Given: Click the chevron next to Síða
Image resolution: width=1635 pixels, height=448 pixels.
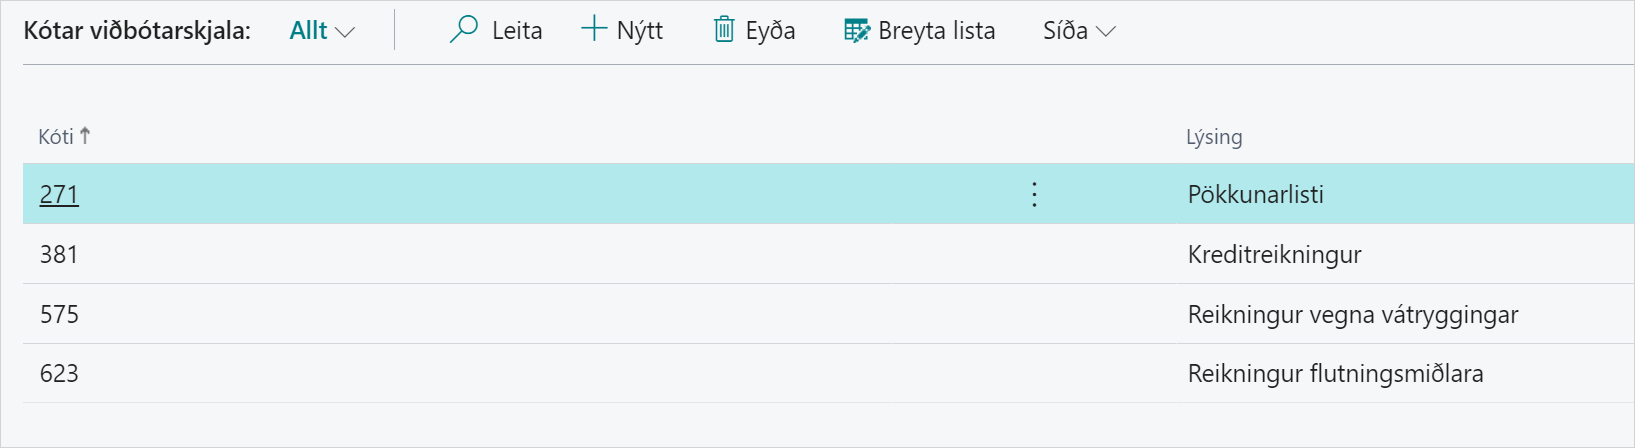Looking at the screenshot, I should [1106, 32].
